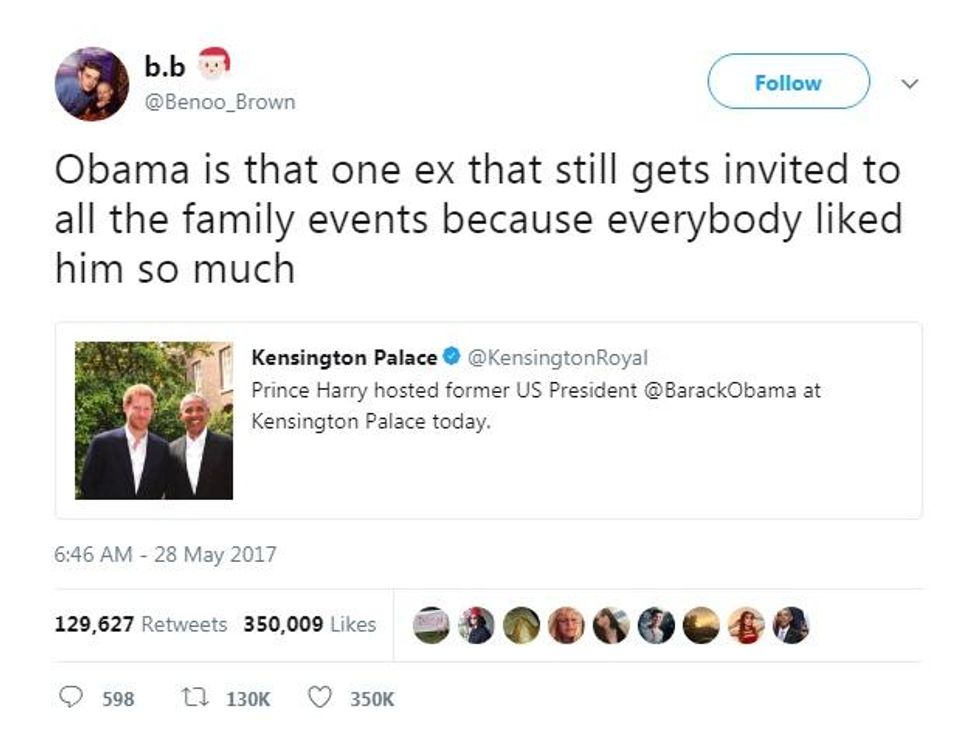Follow the @Benoo_Brown account

787,82
